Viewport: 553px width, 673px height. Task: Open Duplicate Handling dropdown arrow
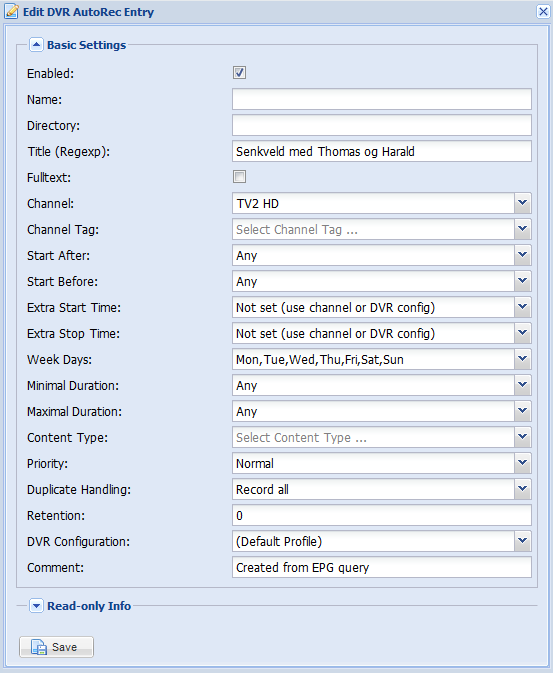(523, 489)
